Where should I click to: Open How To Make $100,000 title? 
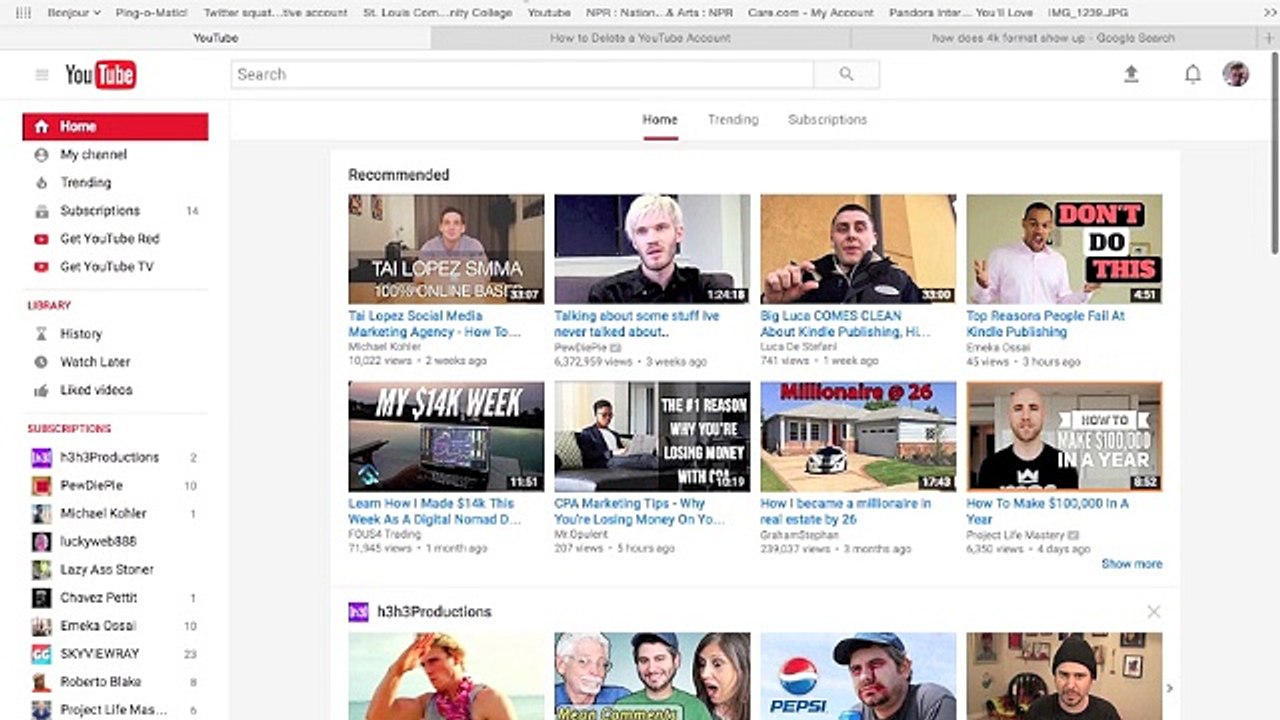click(x=1047, y=511)
